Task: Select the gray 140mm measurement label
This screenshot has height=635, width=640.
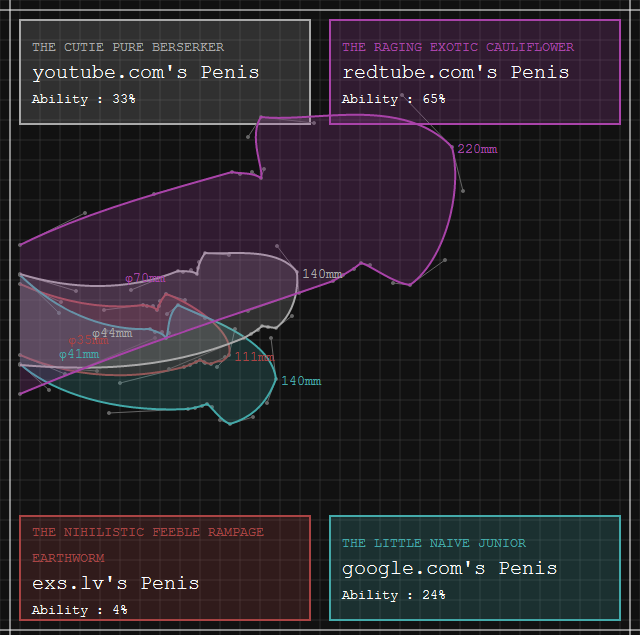Action: [x=322, y=274]
